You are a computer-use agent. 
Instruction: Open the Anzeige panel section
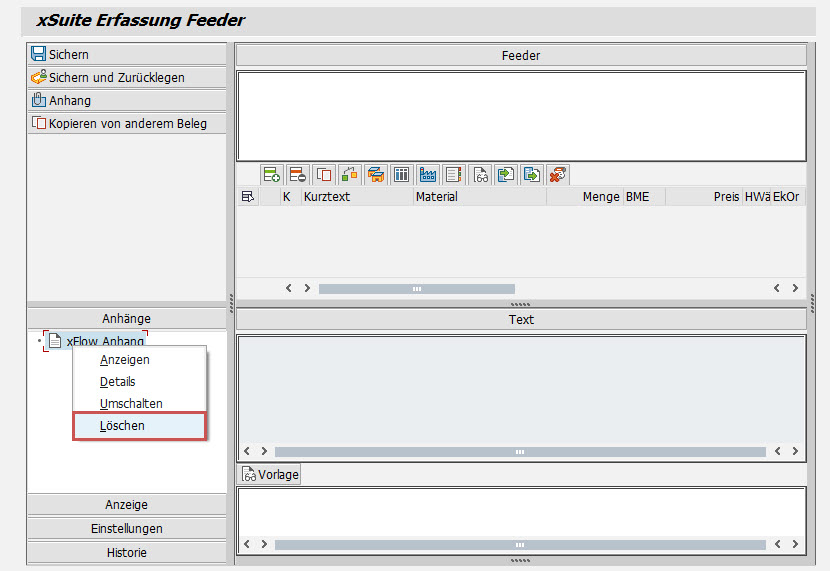click(127, 505)
